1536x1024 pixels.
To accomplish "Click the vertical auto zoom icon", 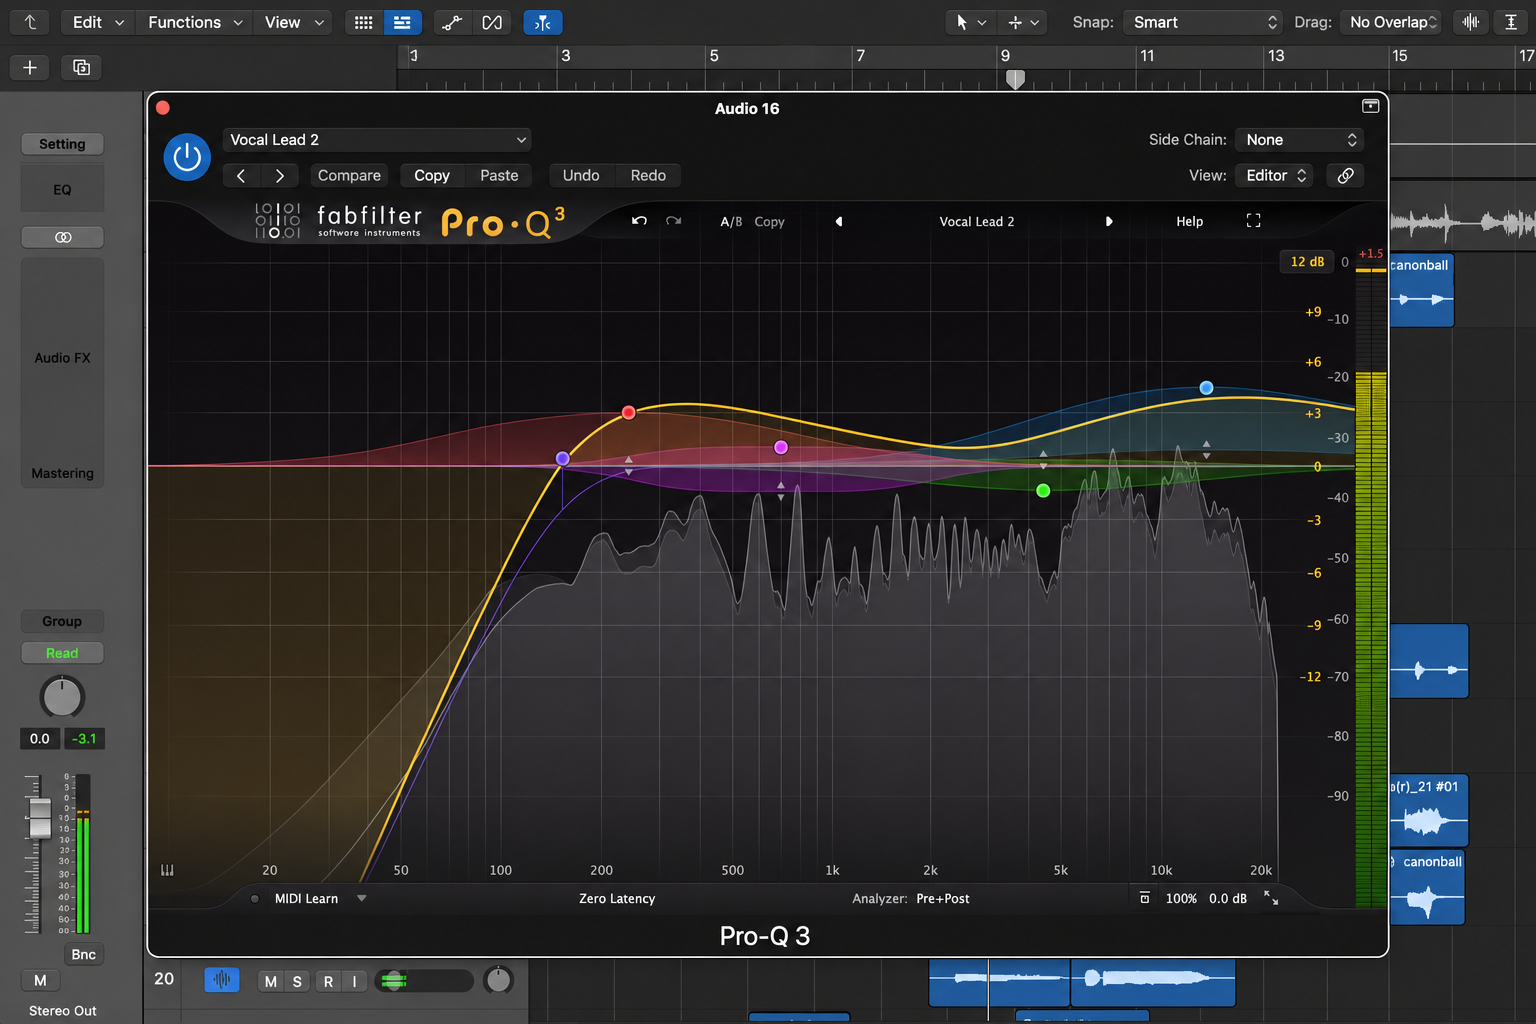I will (x=1511, y=22).
